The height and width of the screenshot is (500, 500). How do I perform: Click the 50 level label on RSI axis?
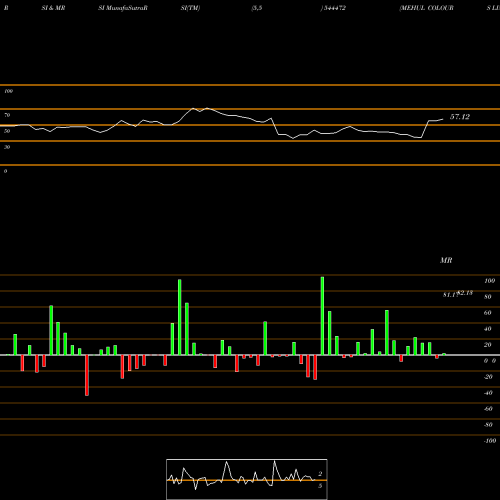[x=7, y=131]
